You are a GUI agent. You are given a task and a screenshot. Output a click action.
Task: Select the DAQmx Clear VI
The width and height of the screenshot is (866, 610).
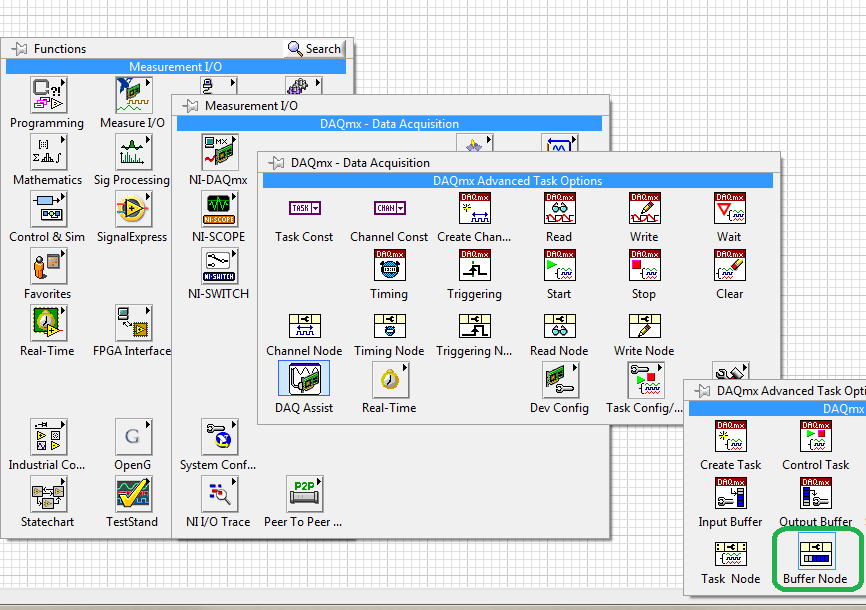(x=730, y=265)
